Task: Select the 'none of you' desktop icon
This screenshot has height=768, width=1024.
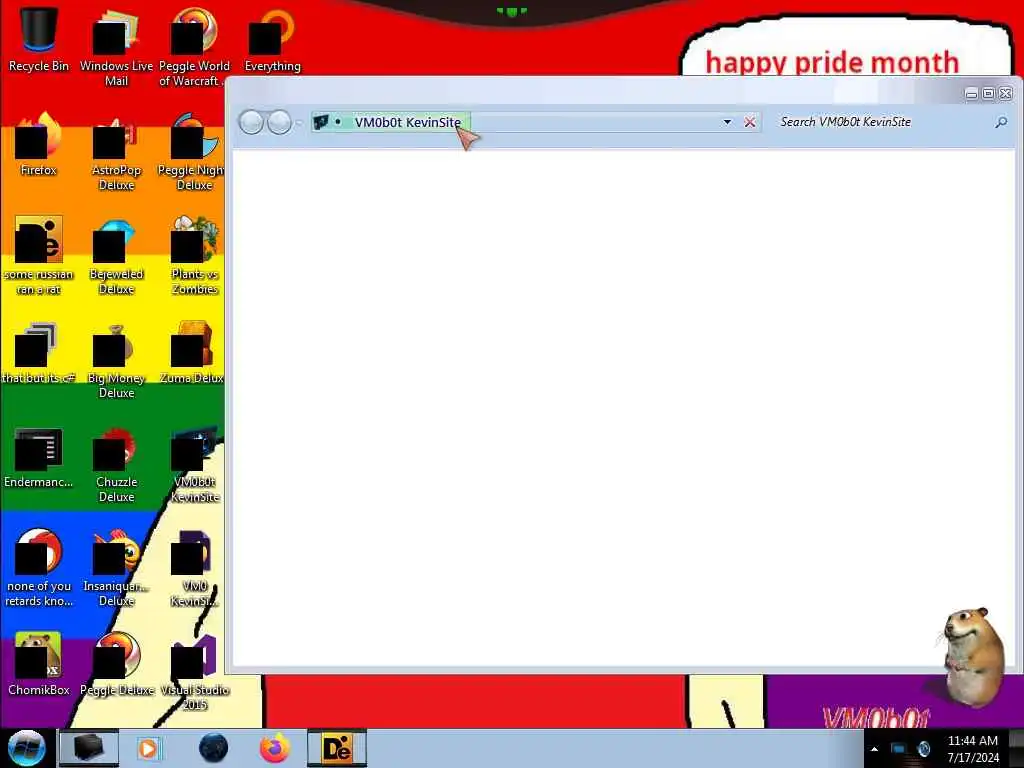Action: click(39, 568)
